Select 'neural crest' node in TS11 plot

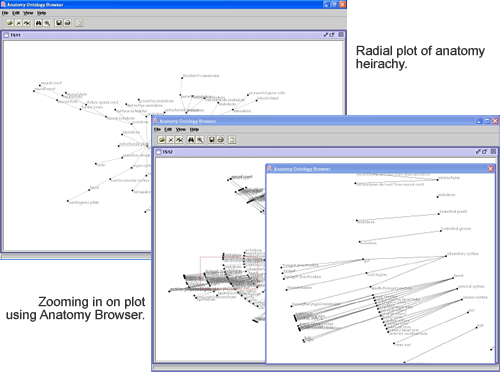click(x=51, y=83)
